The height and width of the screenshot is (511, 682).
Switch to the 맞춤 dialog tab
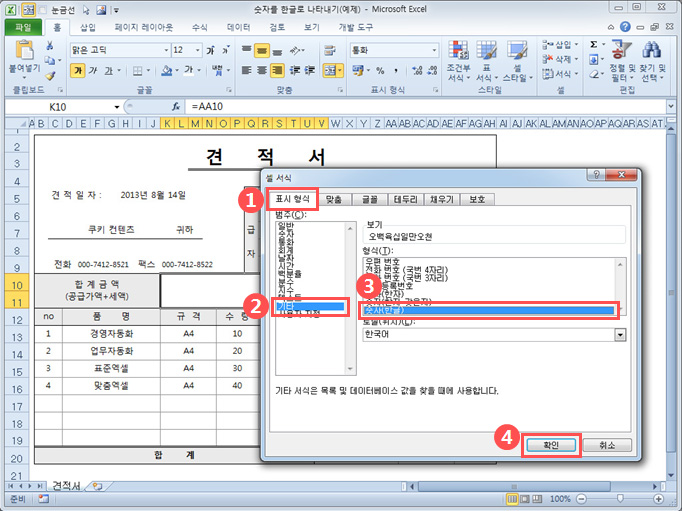point(334,199)
